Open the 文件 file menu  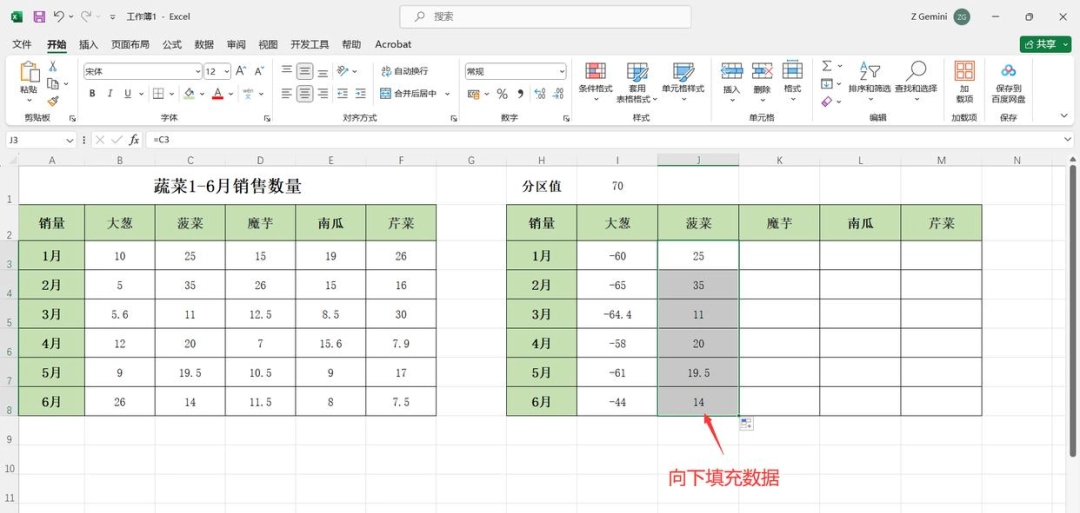coord(22,44)
